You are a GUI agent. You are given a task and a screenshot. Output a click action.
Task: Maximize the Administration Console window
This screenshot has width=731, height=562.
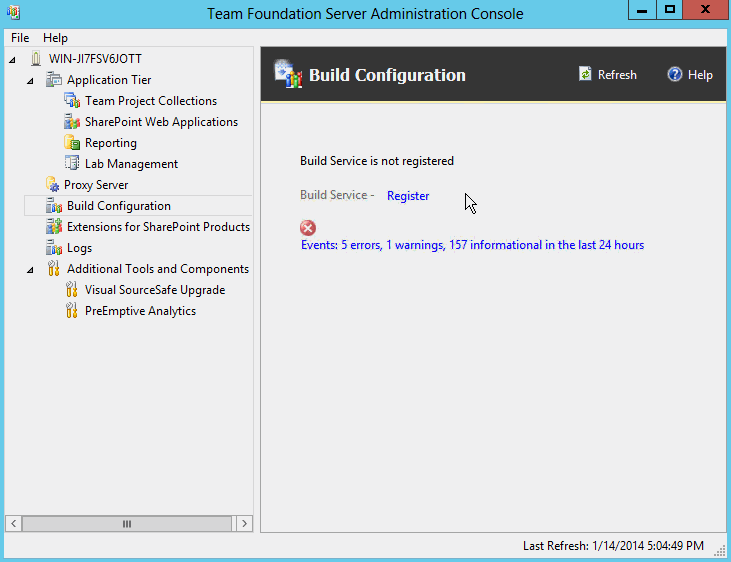point(669,10)
